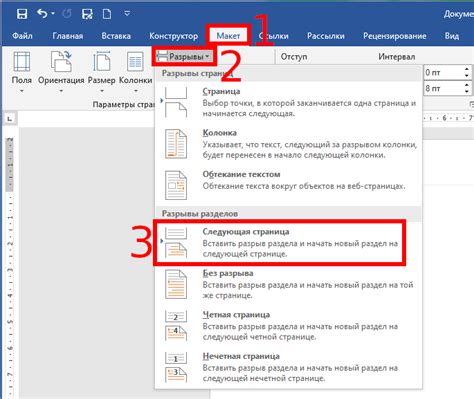Click the Без разрыва icon
Screen dimensions: 474x399
176,284
